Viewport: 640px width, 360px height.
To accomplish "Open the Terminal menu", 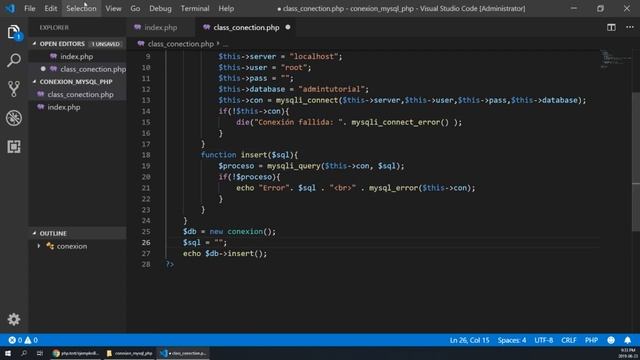I will point(195,8).
